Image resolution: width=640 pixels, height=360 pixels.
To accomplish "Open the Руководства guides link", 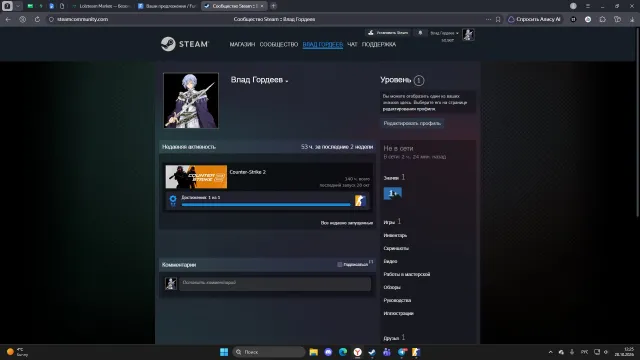I will tap(397, 300).
